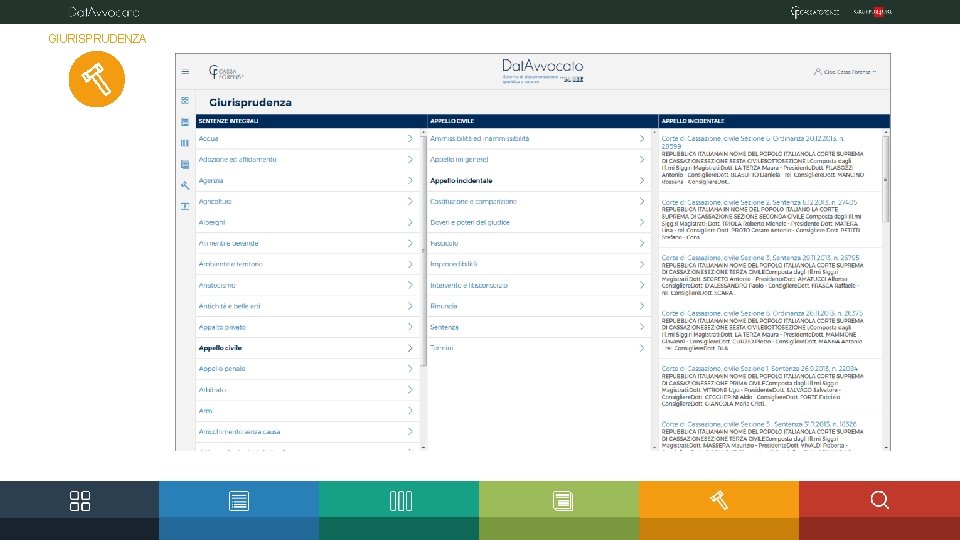The image size is (960, 540).
Task: Open the document icon in the left sidebar
Action: (x=185, y=122)
